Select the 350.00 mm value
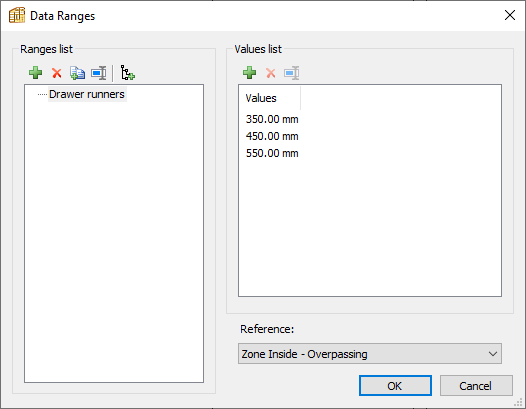Viewport: 526px width, 409px height. pyautogui.click(x=272, y=119)
